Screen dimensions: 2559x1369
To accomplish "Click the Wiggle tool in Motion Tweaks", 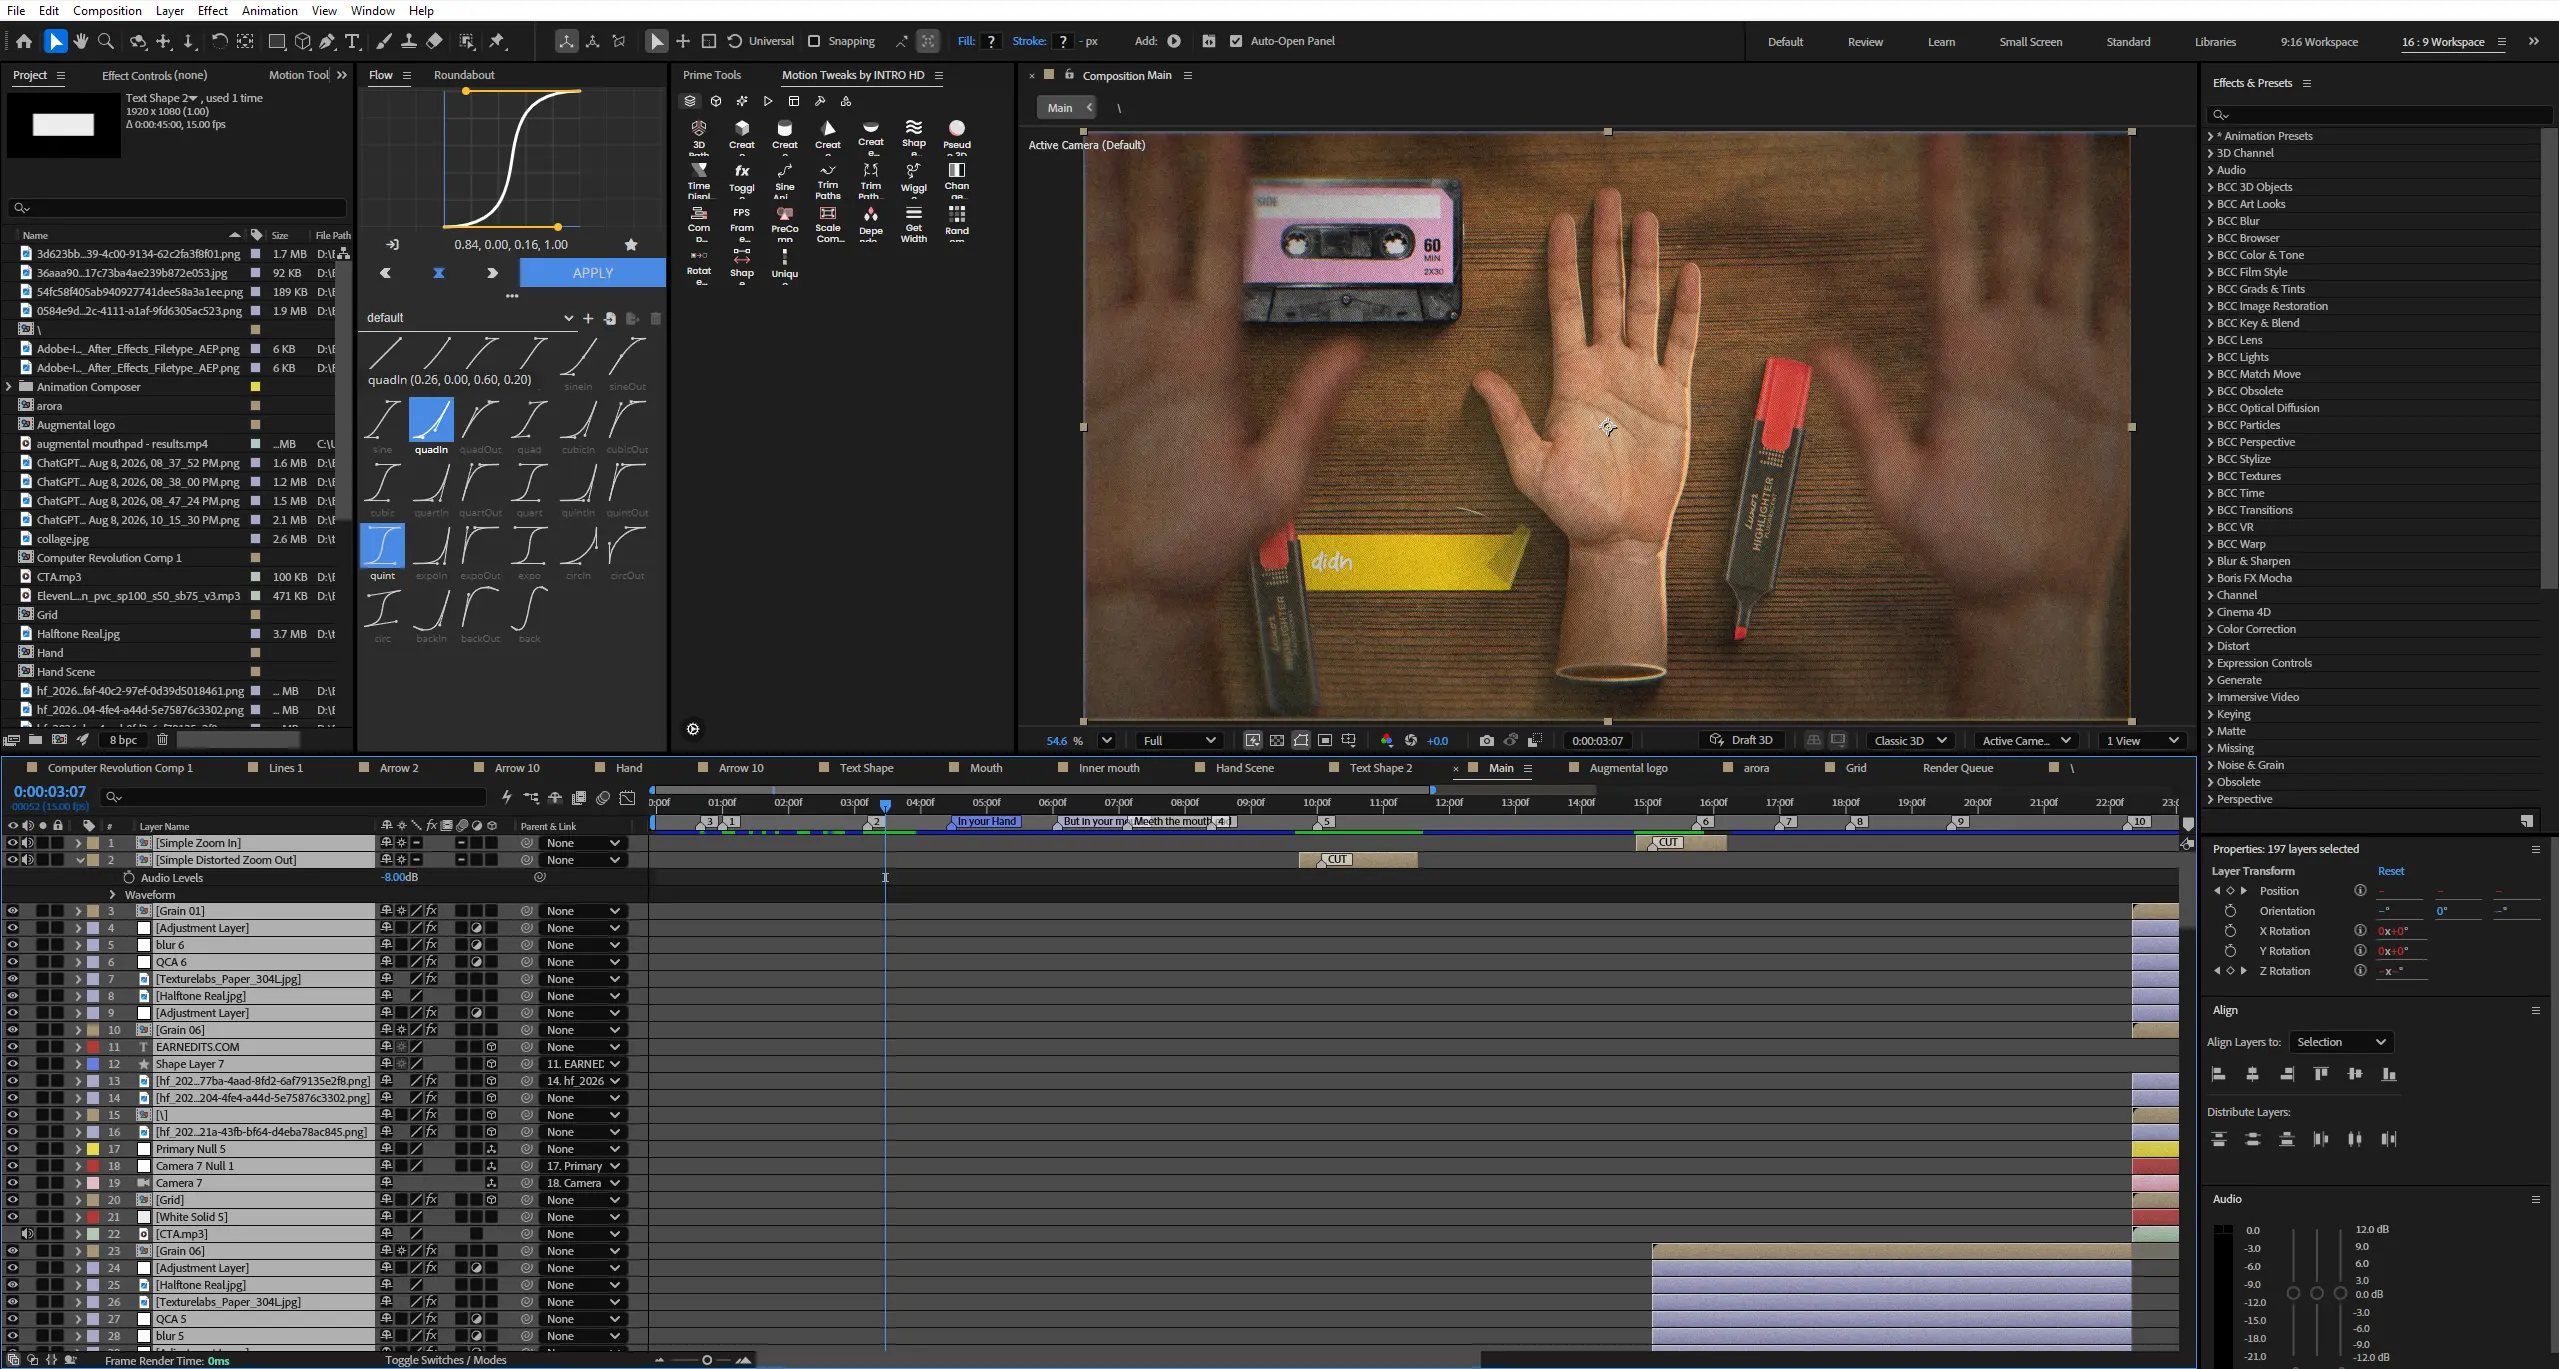I will click(x=913, y=177).
